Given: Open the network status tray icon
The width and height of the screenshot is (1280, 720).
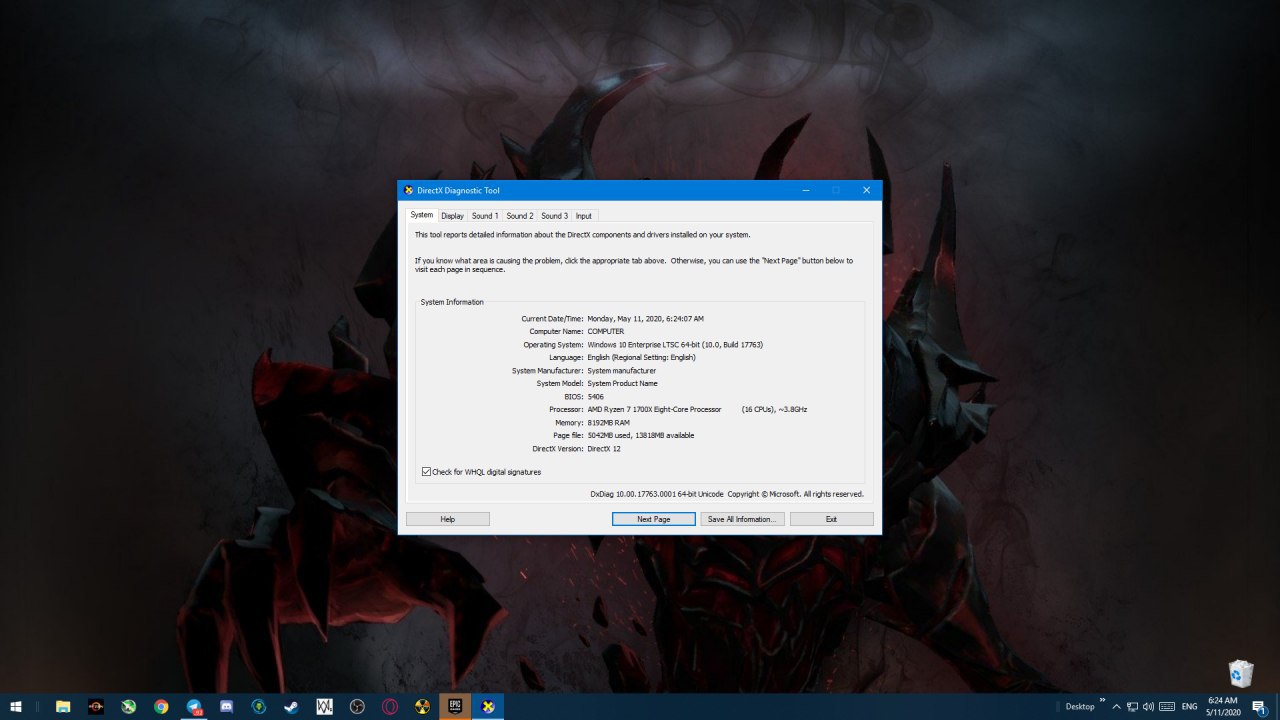Looking at the screenshot, I should (x=1132, y=706).
